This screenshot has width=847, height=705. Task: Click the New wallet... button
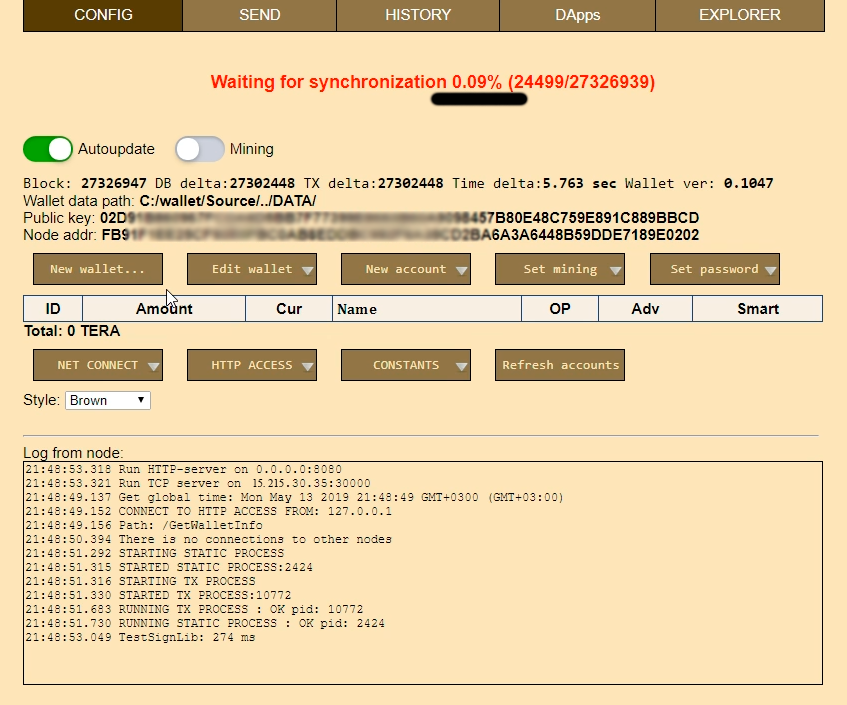98,269
